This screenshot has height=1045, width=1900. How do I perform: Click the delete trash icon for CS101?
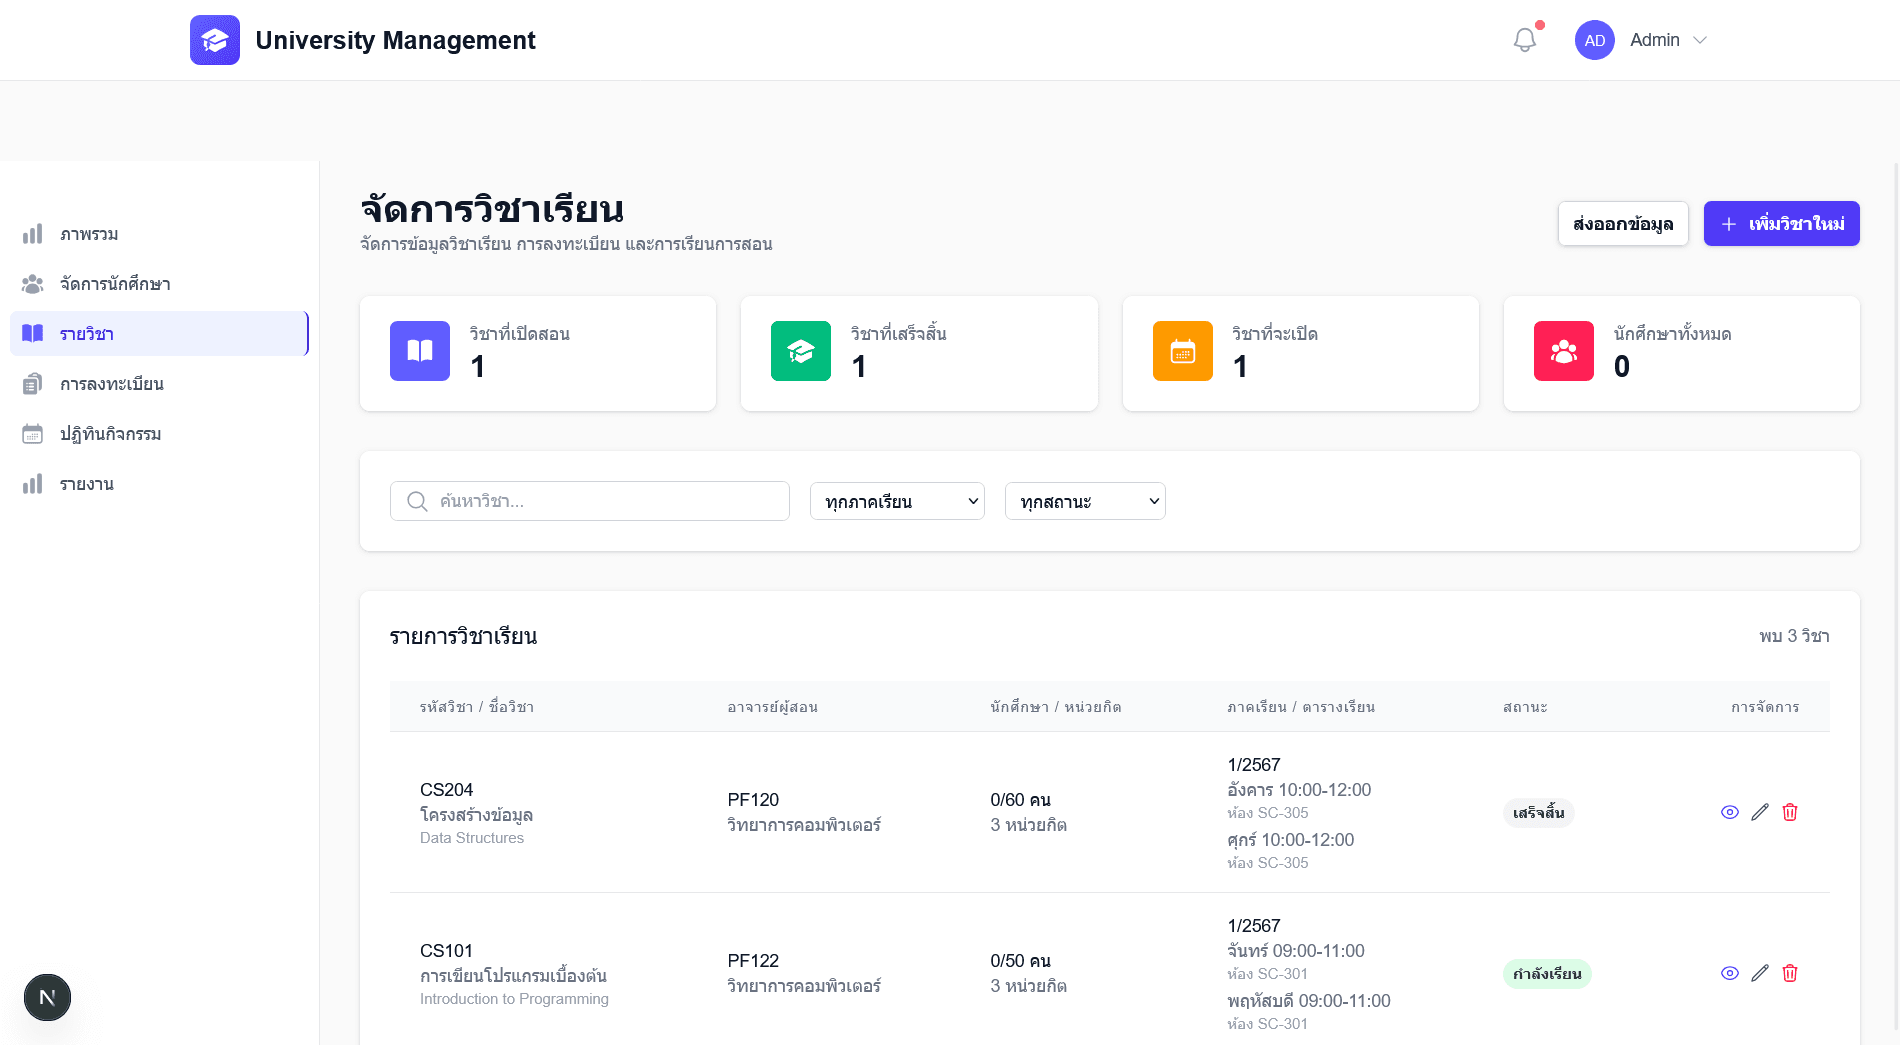[x=1790, y=973]
